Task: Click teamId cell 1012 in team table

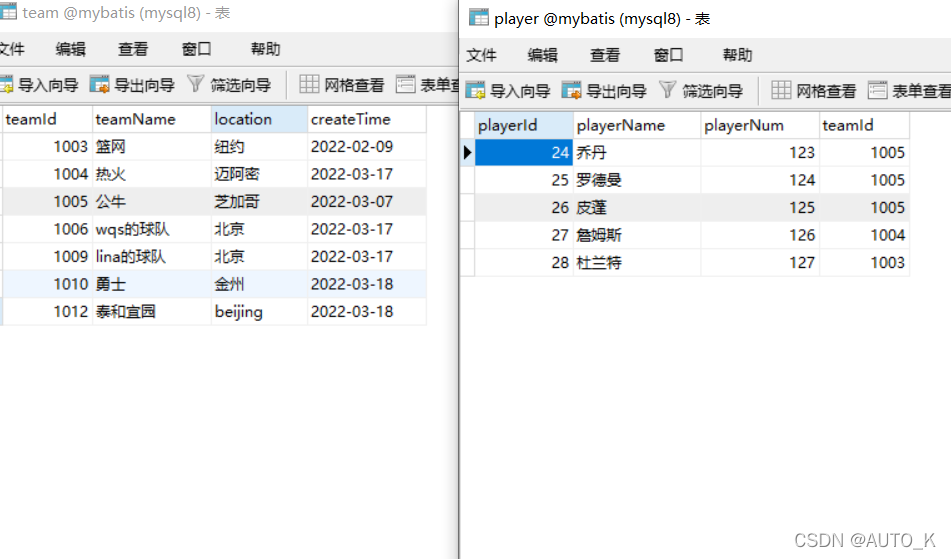Action: 47,312
